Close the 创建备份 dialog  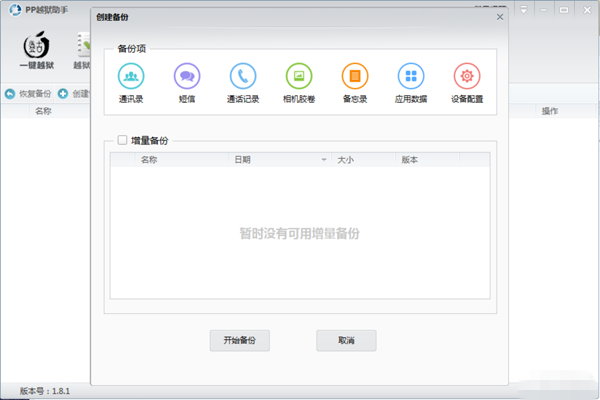coord(500,17)
